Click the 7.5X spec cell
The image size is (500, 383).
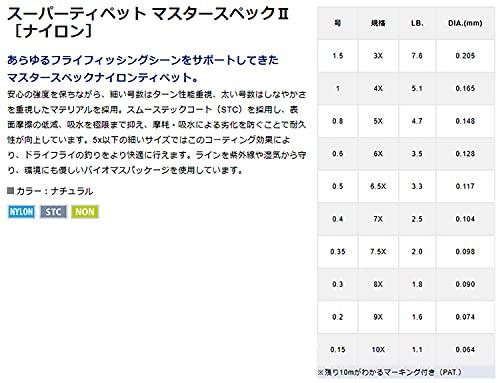click(378, 252)
